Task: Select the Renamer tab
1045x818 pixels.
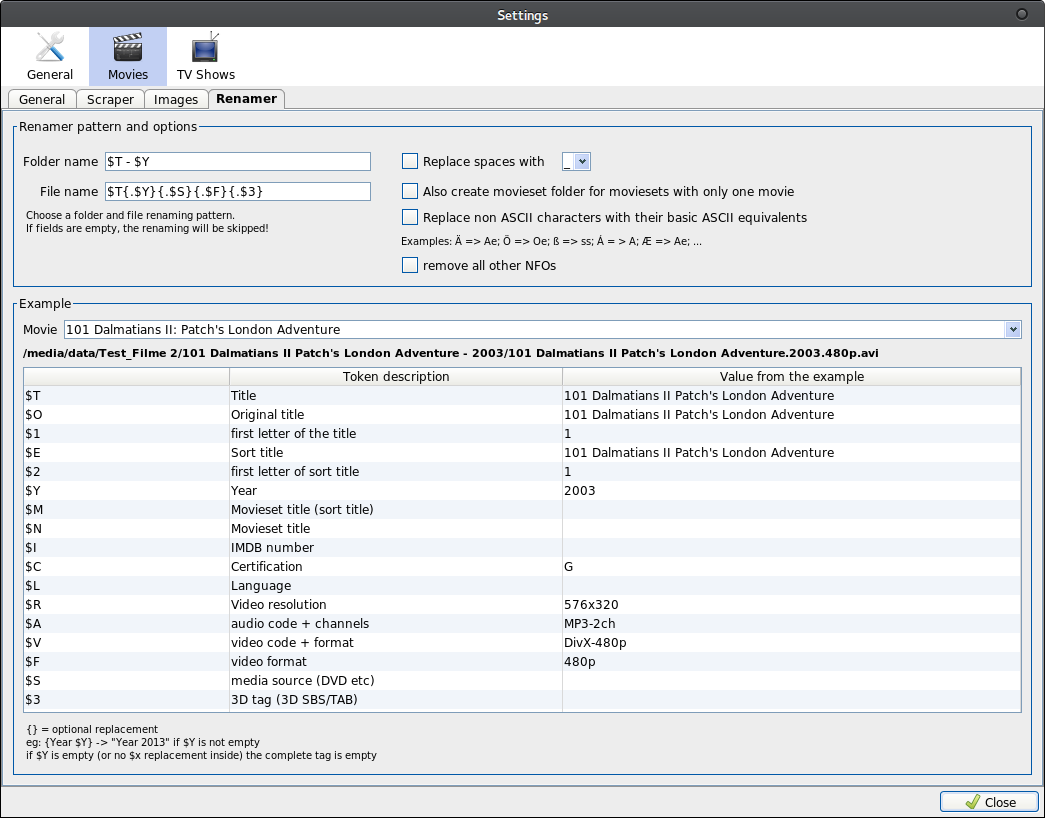Action: [x=247, y=99]
